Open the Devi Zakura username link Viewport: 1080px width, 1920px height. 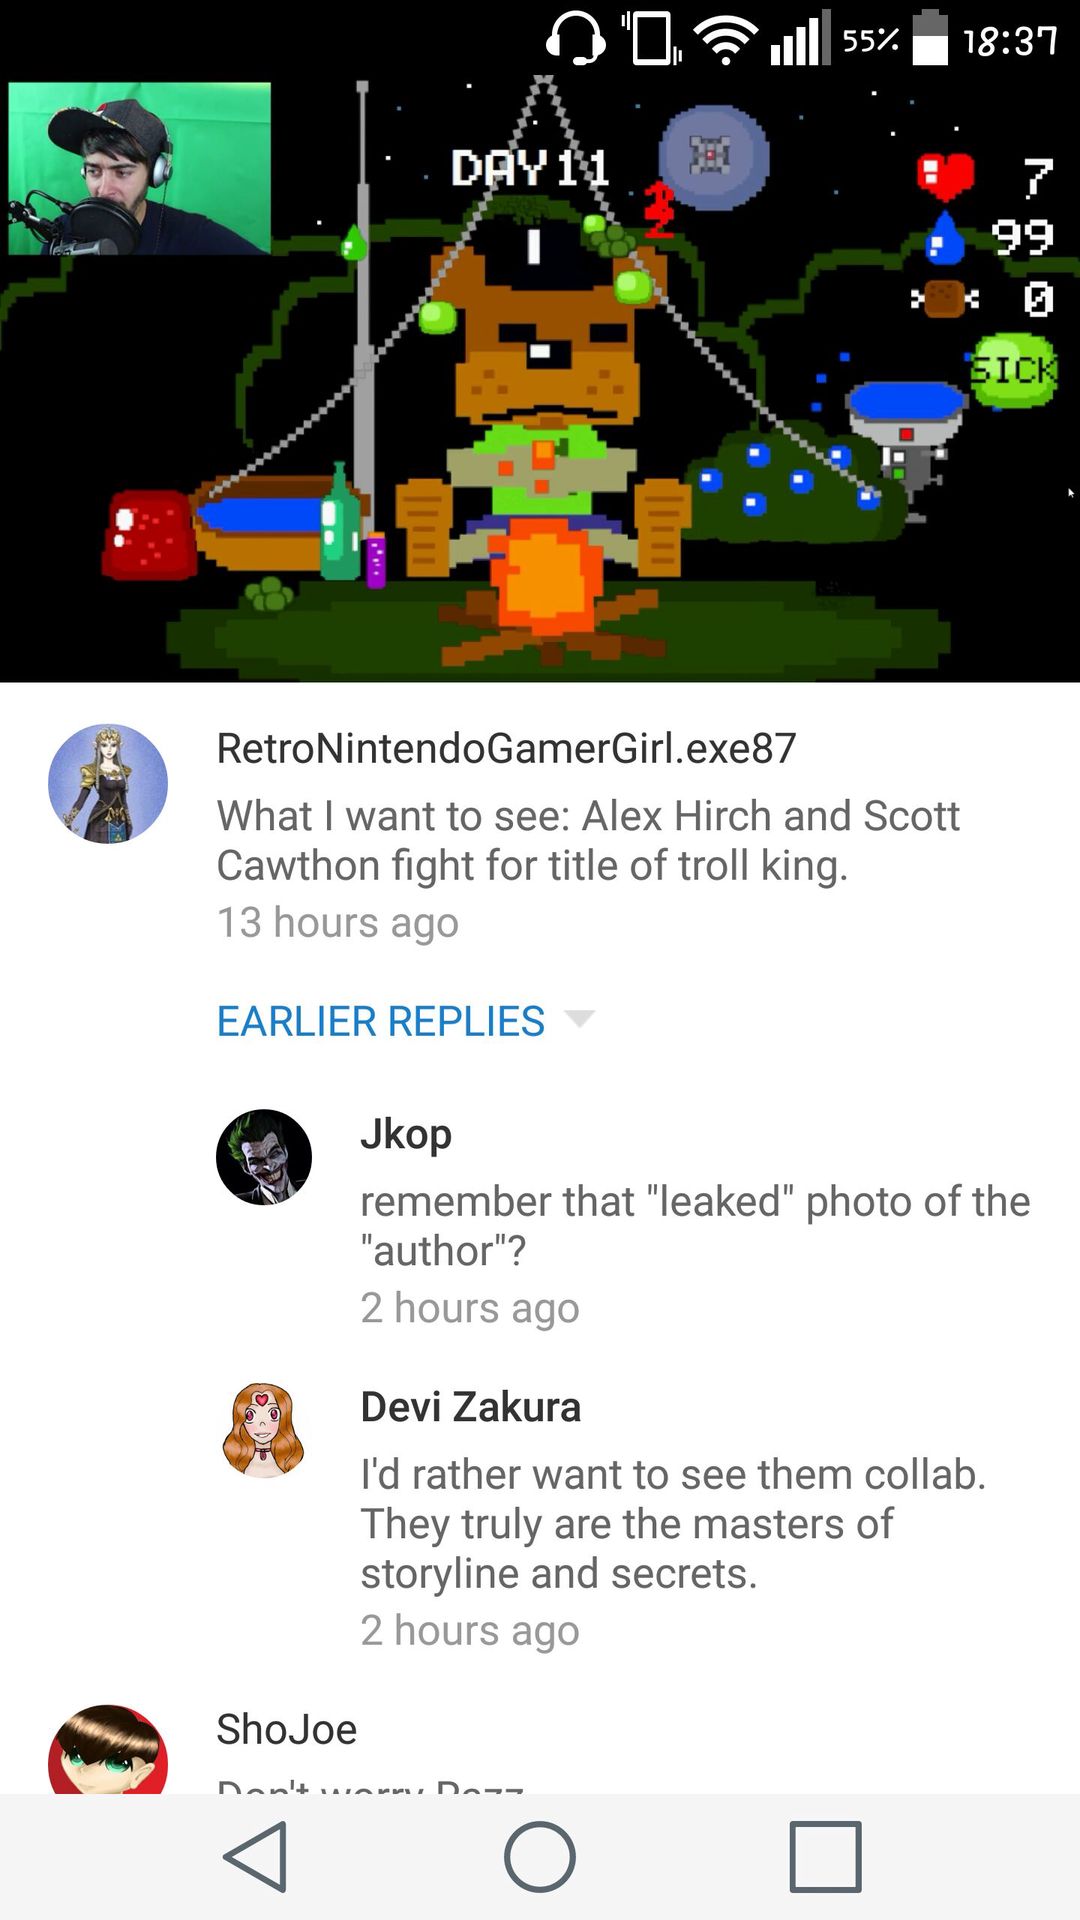point(471,1407)
